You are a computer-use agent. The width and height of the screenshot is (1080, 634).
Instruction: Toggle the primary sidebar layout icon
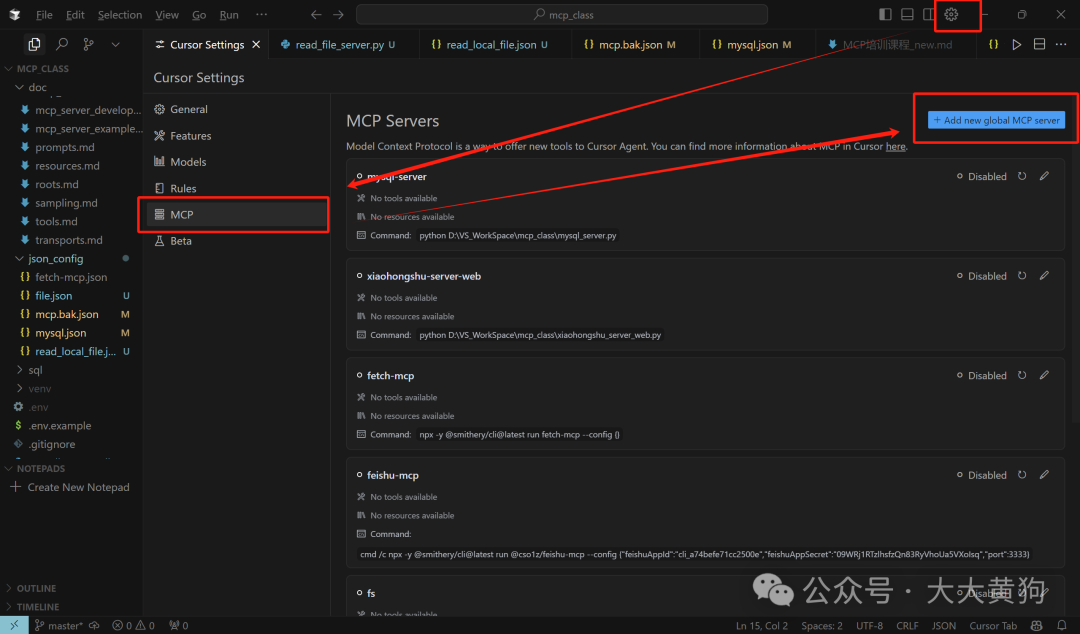886,14
